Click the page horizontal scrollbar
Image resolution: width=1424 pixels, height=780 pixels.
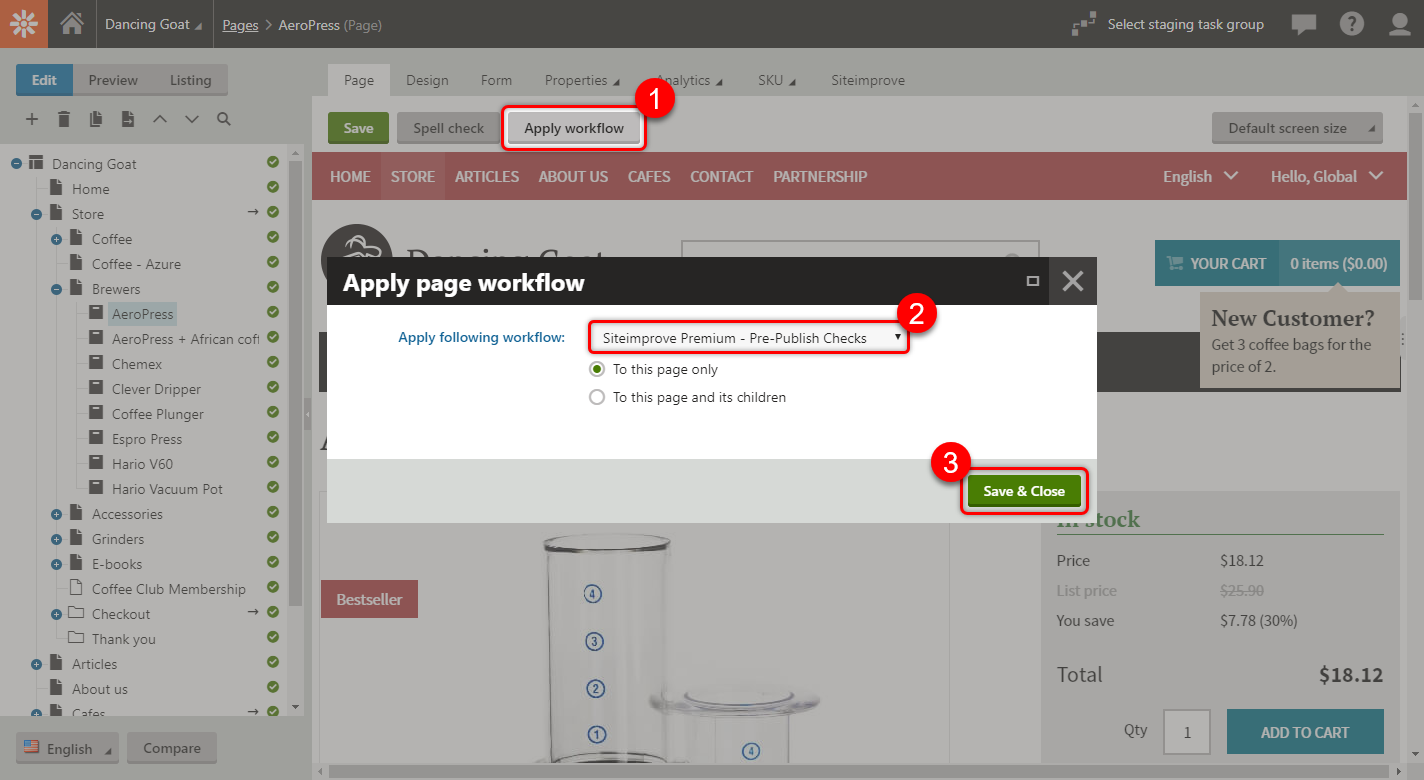pyautogui.click(x=860, y=771)
